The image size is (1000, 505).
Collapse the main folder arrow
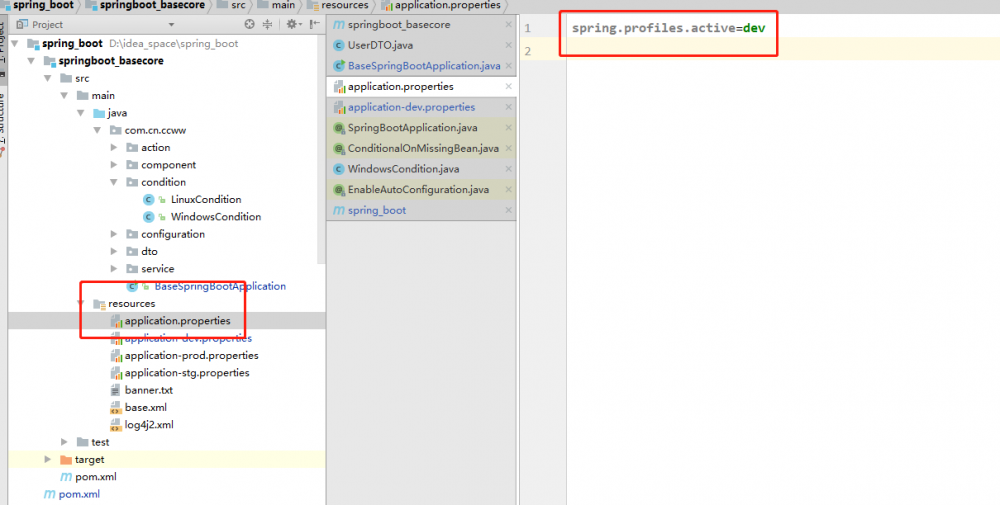[64, 96]
